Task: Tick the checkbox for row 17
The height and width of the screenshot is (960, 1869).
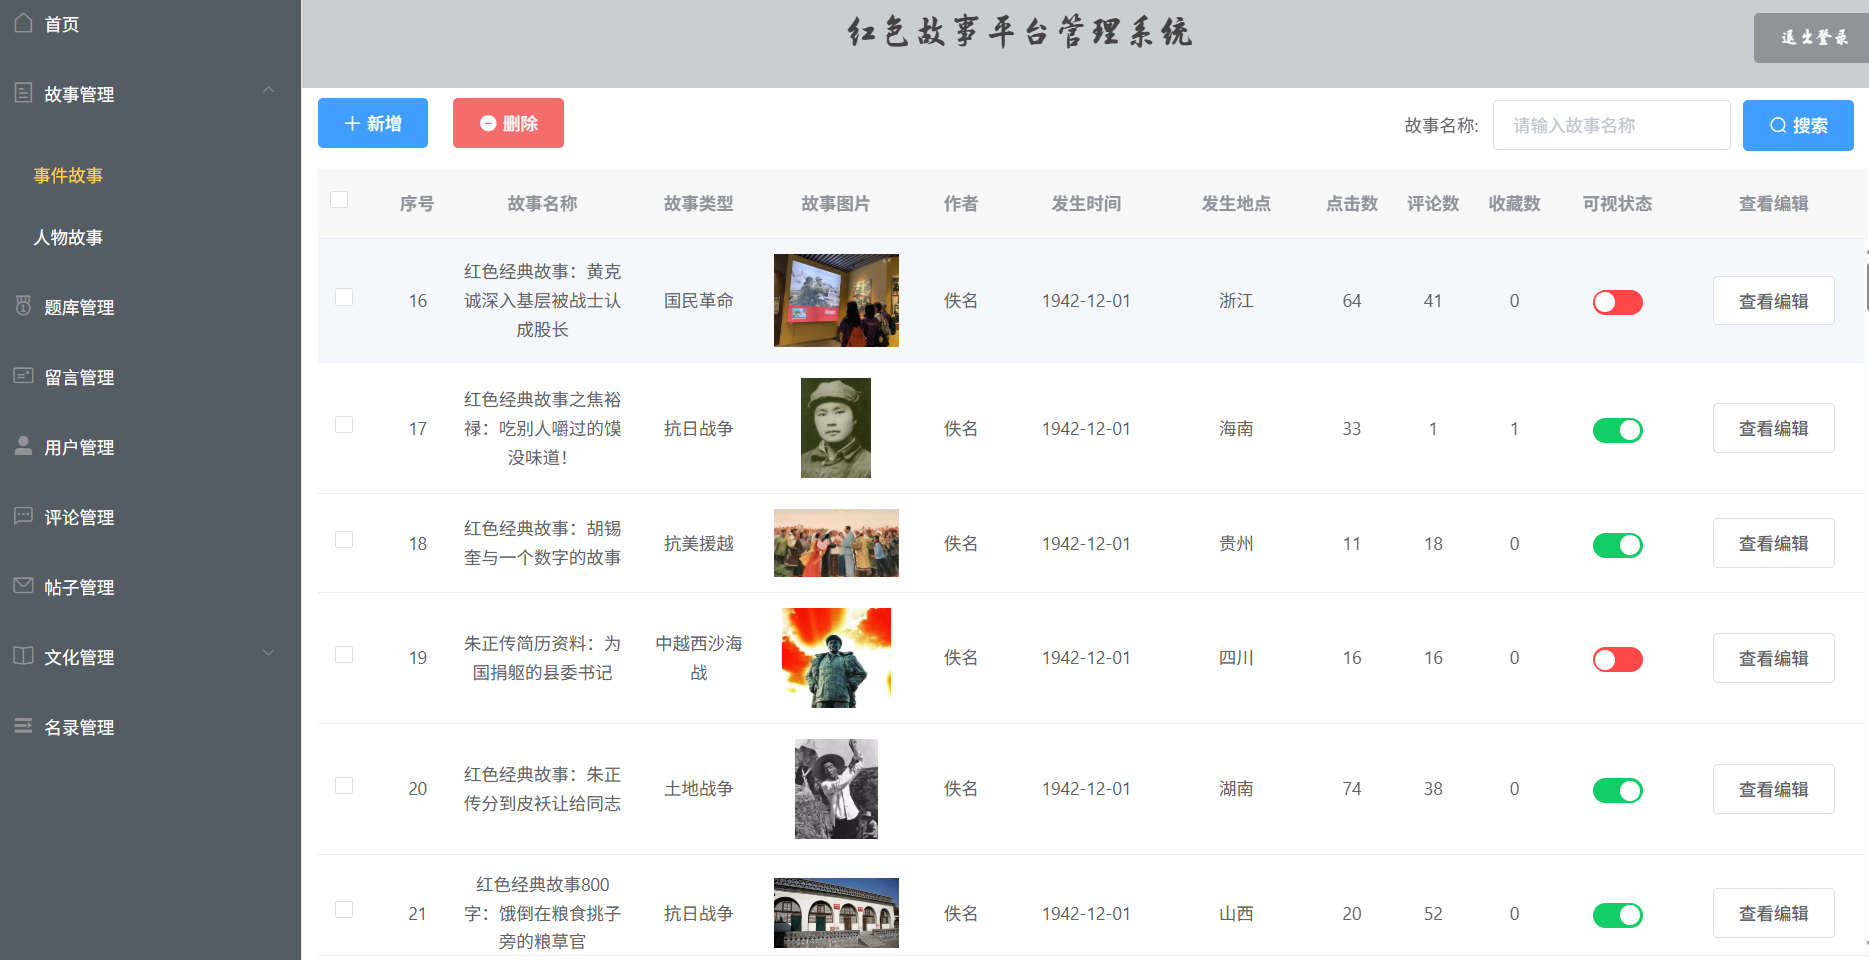Action: click(344, 425)
